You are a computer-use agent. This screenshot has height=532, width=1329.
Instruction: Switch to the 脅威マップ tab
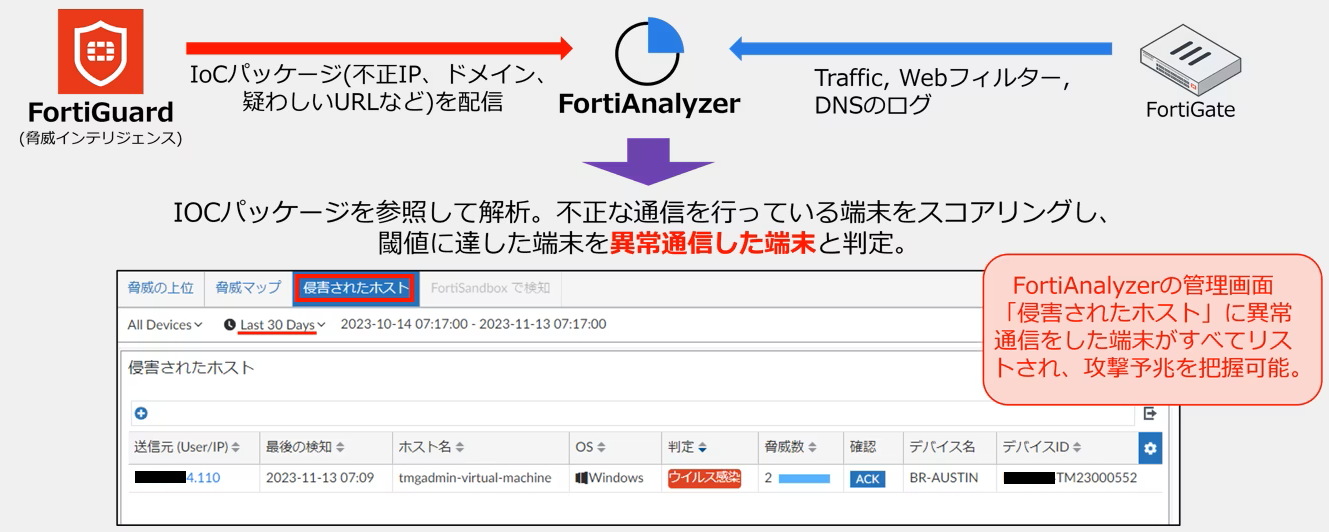248,288
